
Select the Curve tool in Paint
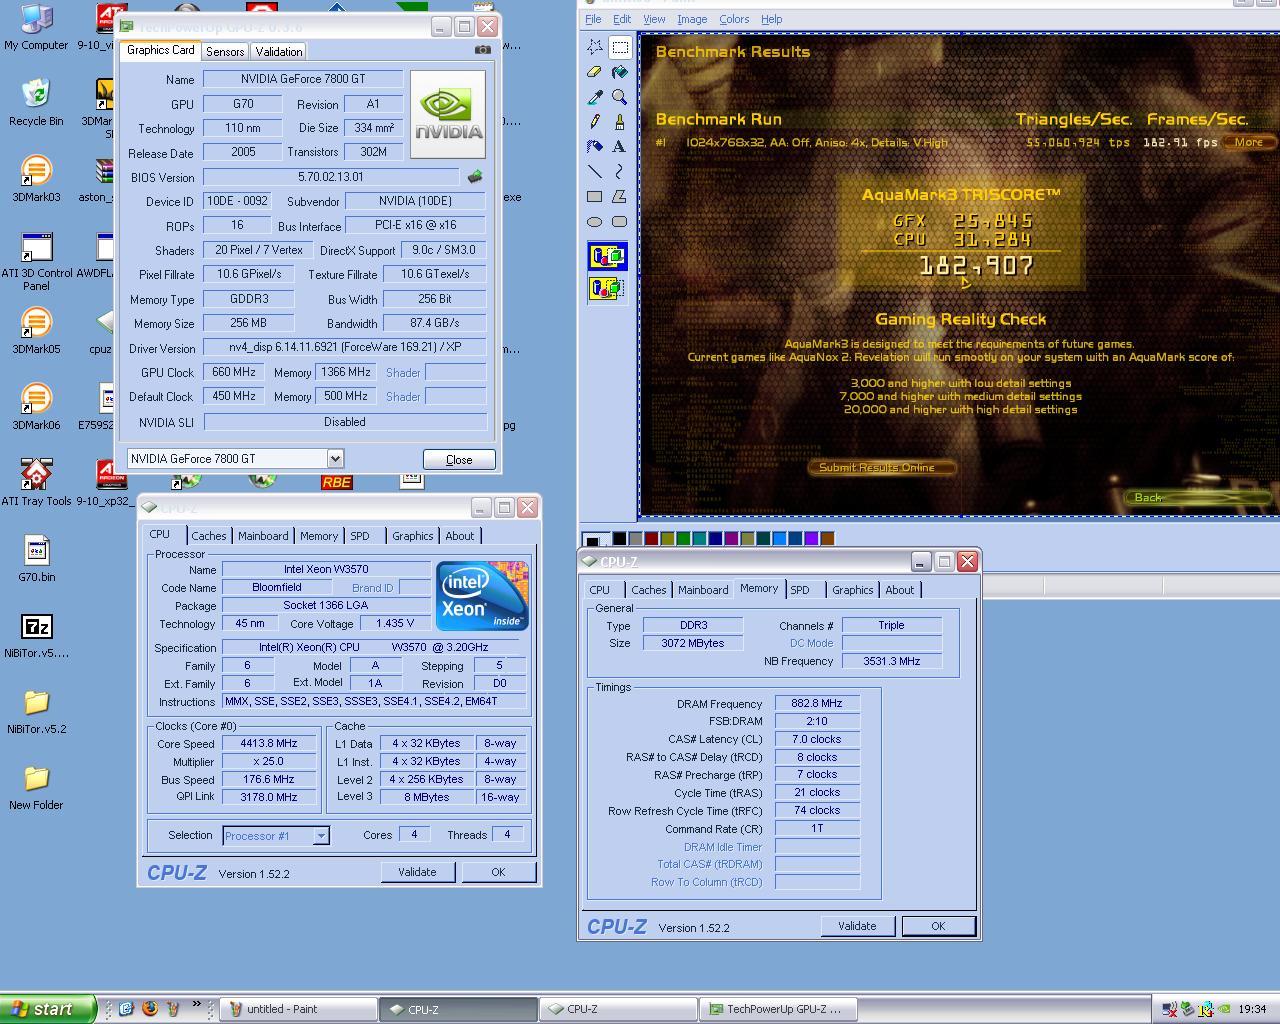click(x=620, y=172)
